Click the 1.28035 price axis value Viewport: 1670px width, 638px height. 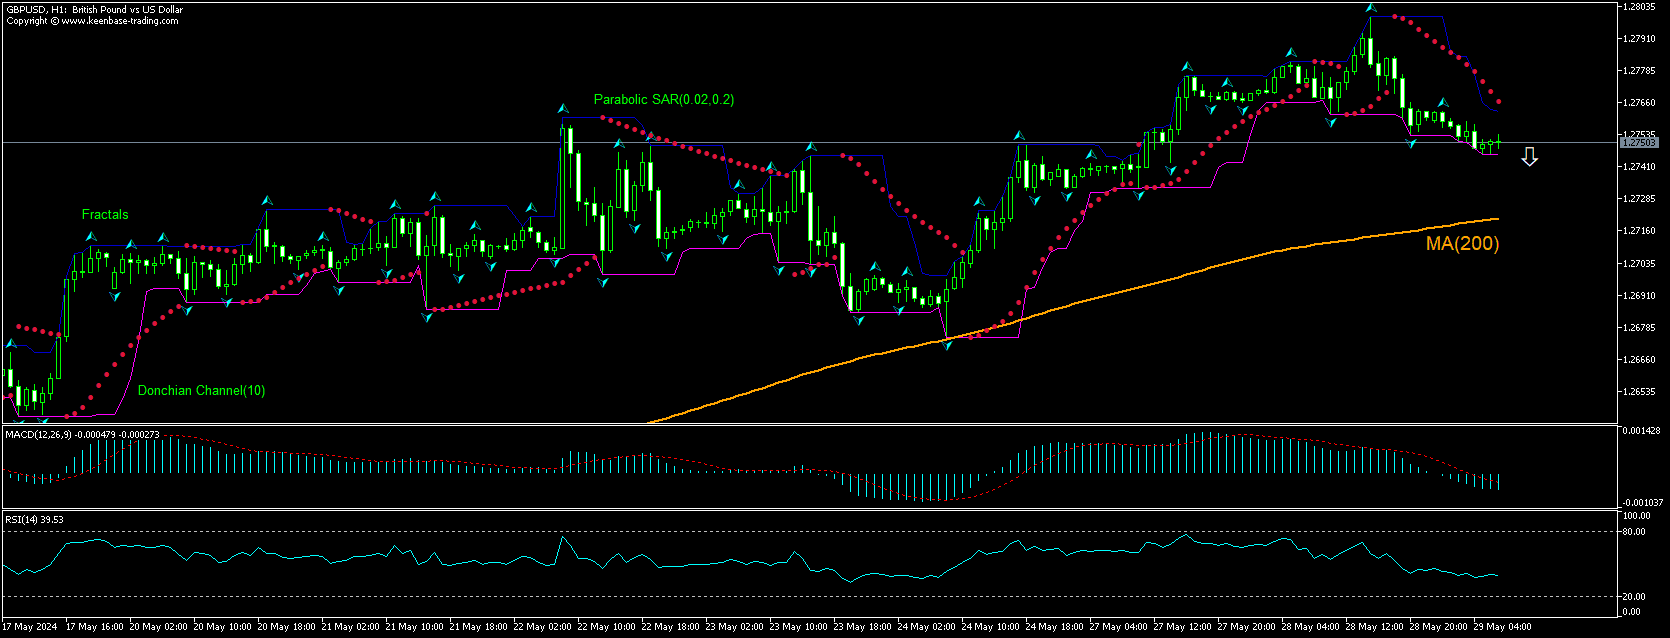(x=1639, y=7)
